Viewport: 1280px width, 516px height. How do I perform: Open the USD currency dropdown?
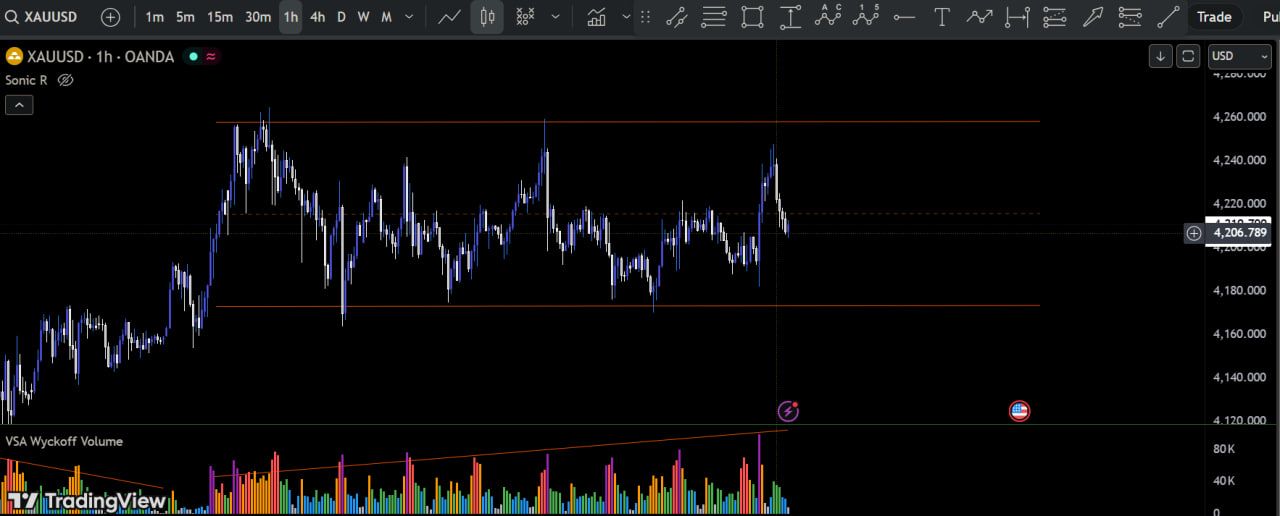click(1239, 56)
